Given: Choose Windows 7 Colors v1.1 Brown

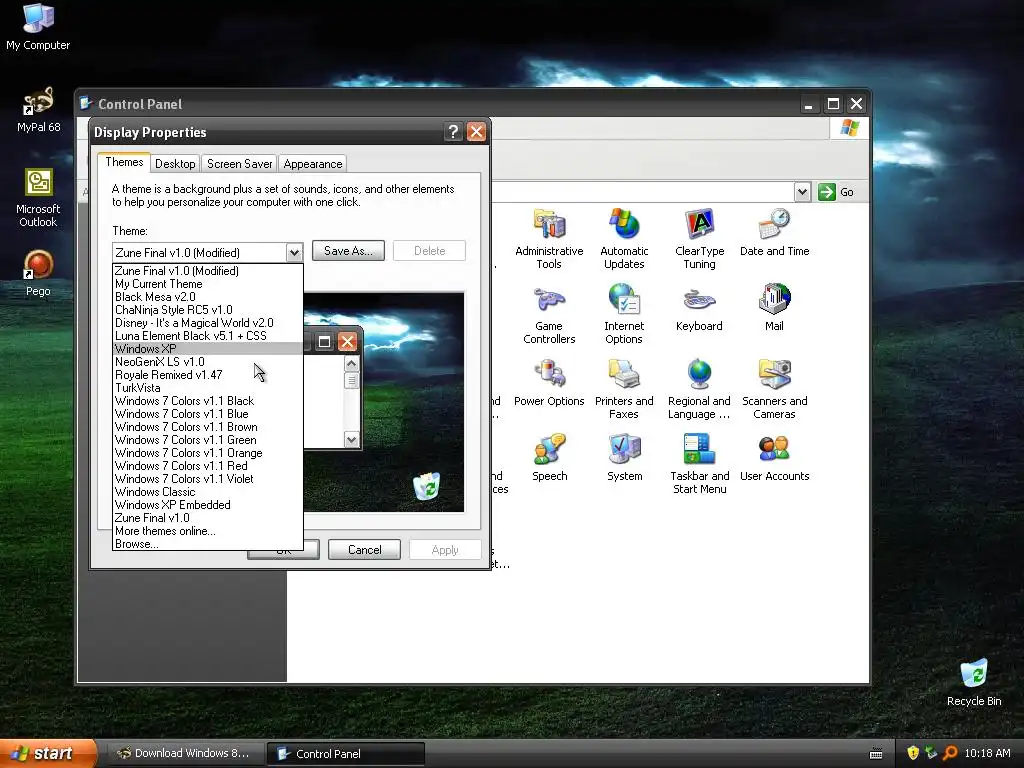Looking at the screenshot, I should (208, 427).
